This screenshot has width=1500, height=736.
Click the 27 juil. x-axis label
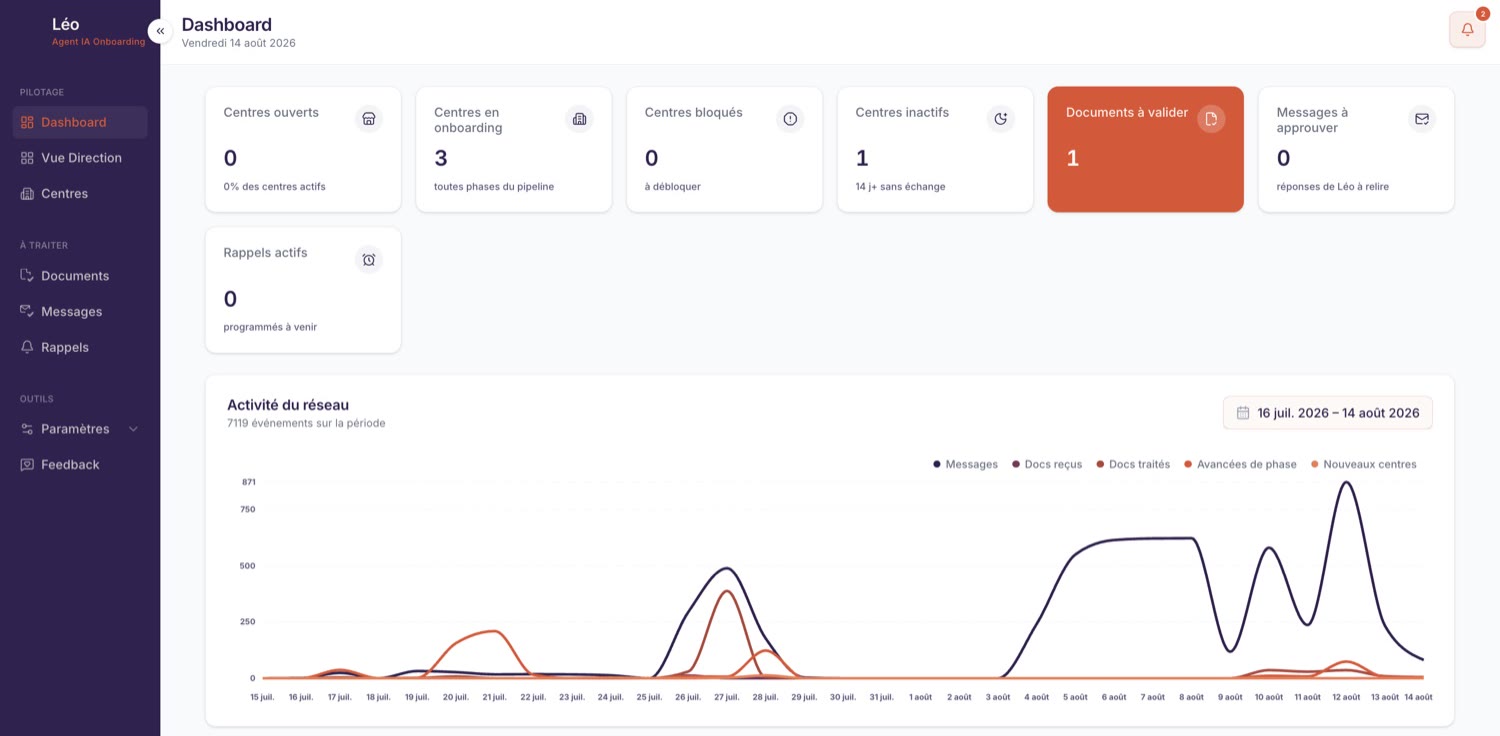coord(727,697)
